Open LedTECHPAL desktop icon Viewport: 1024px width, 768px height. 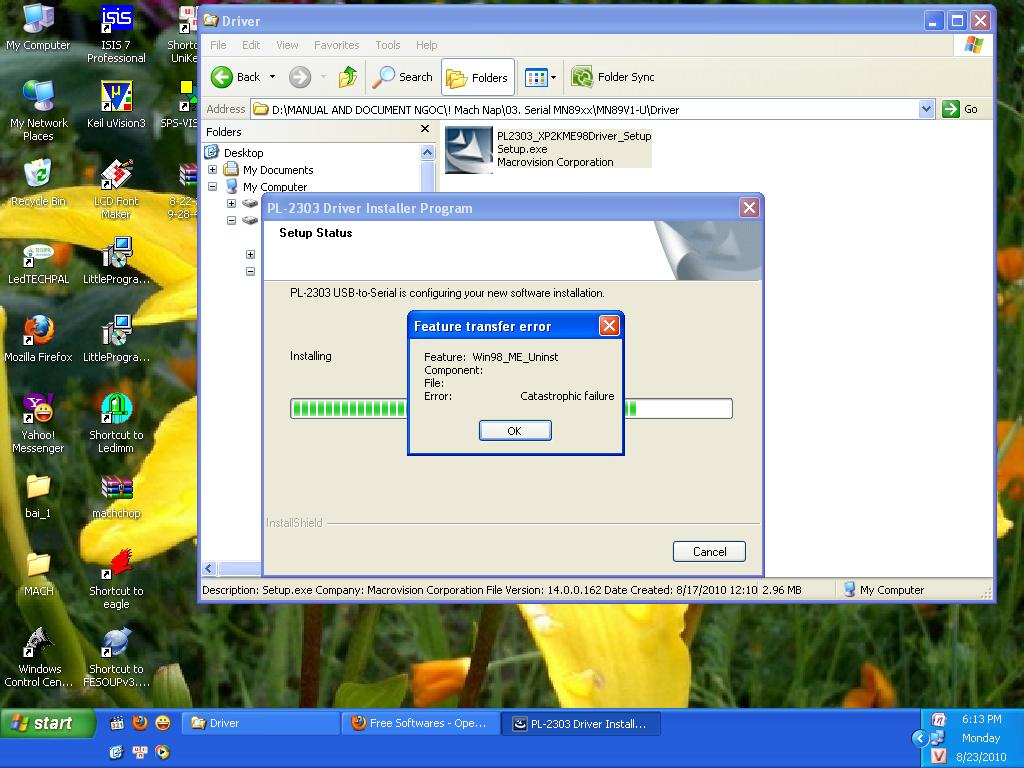pos(38,263)
